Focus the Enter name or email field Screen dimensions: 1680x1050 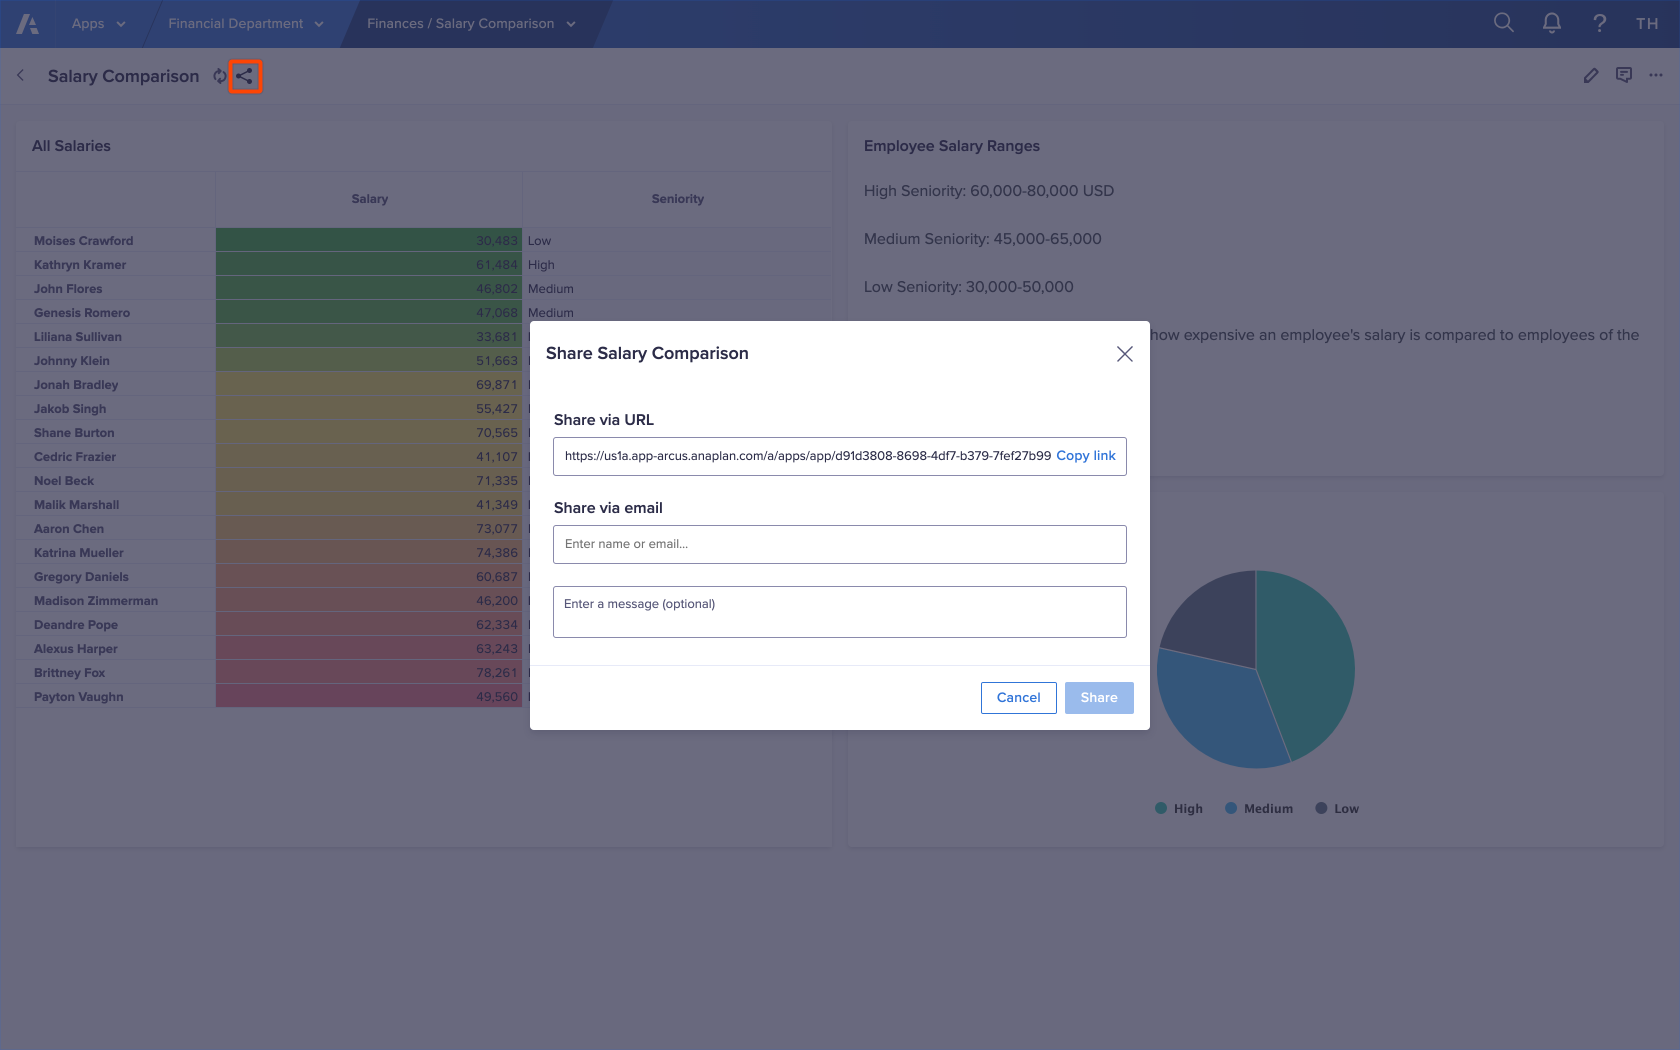(840, 544)
